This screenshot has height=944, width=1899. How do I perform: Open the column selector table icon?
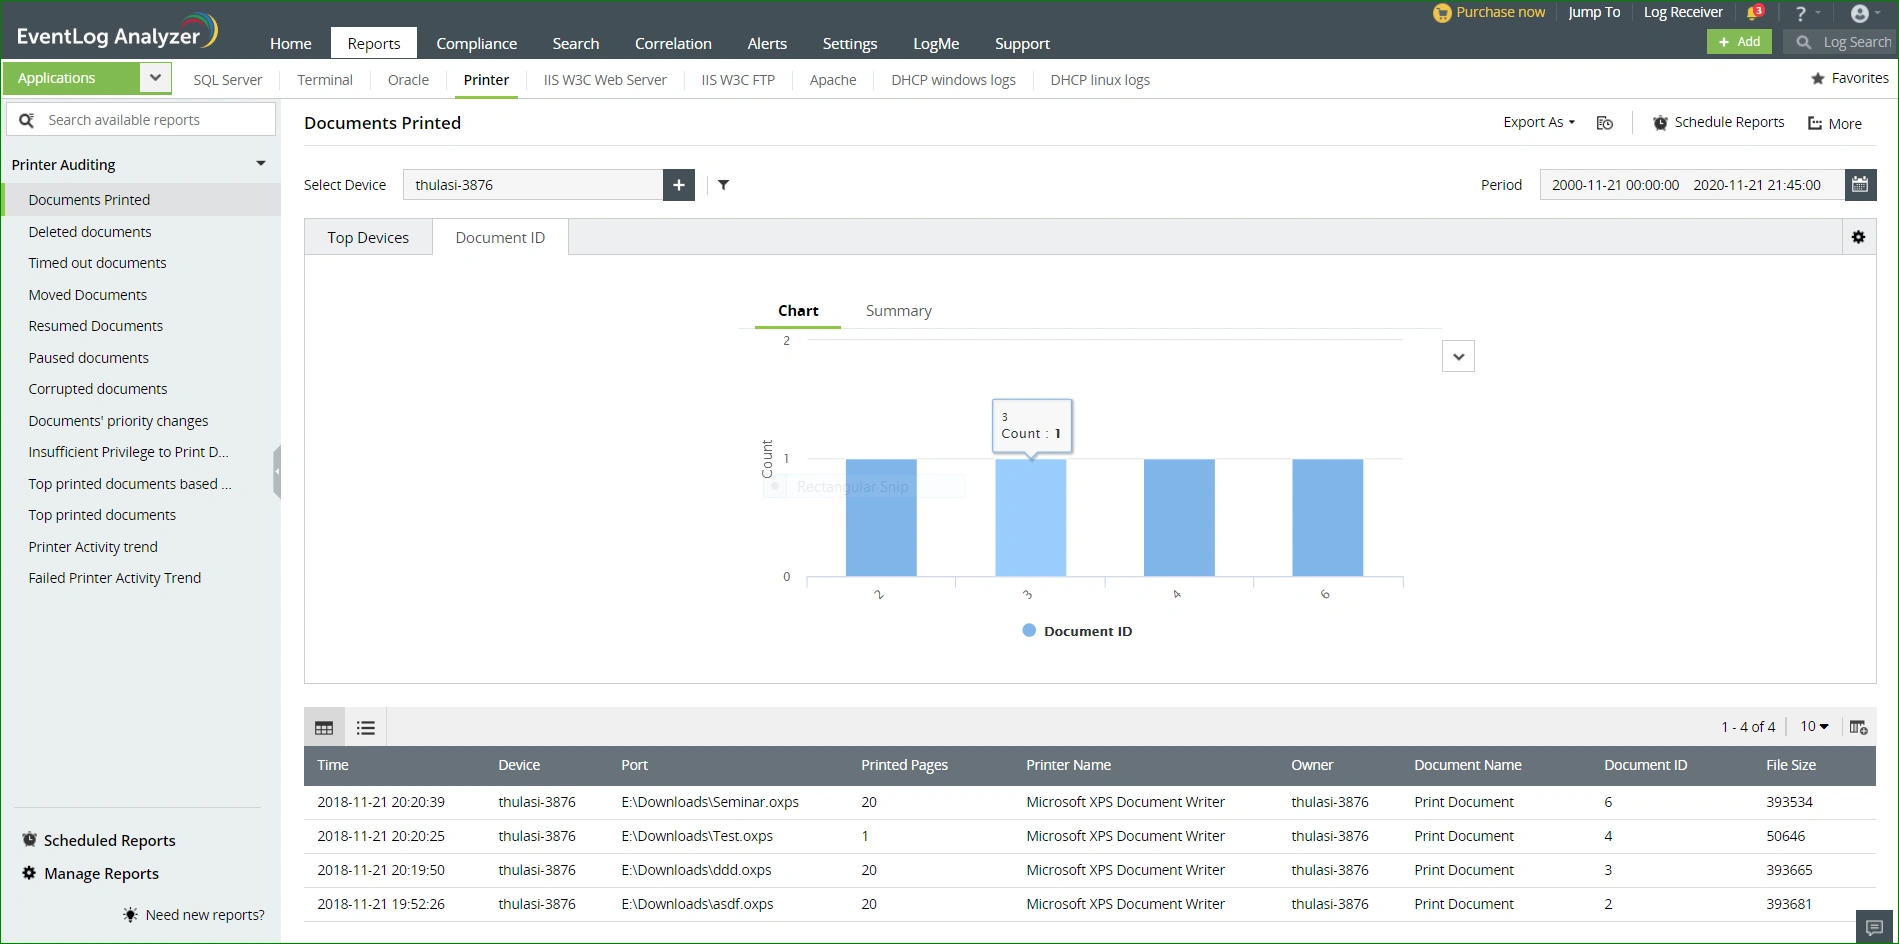pyautogui.click(x=1858, y=727)
